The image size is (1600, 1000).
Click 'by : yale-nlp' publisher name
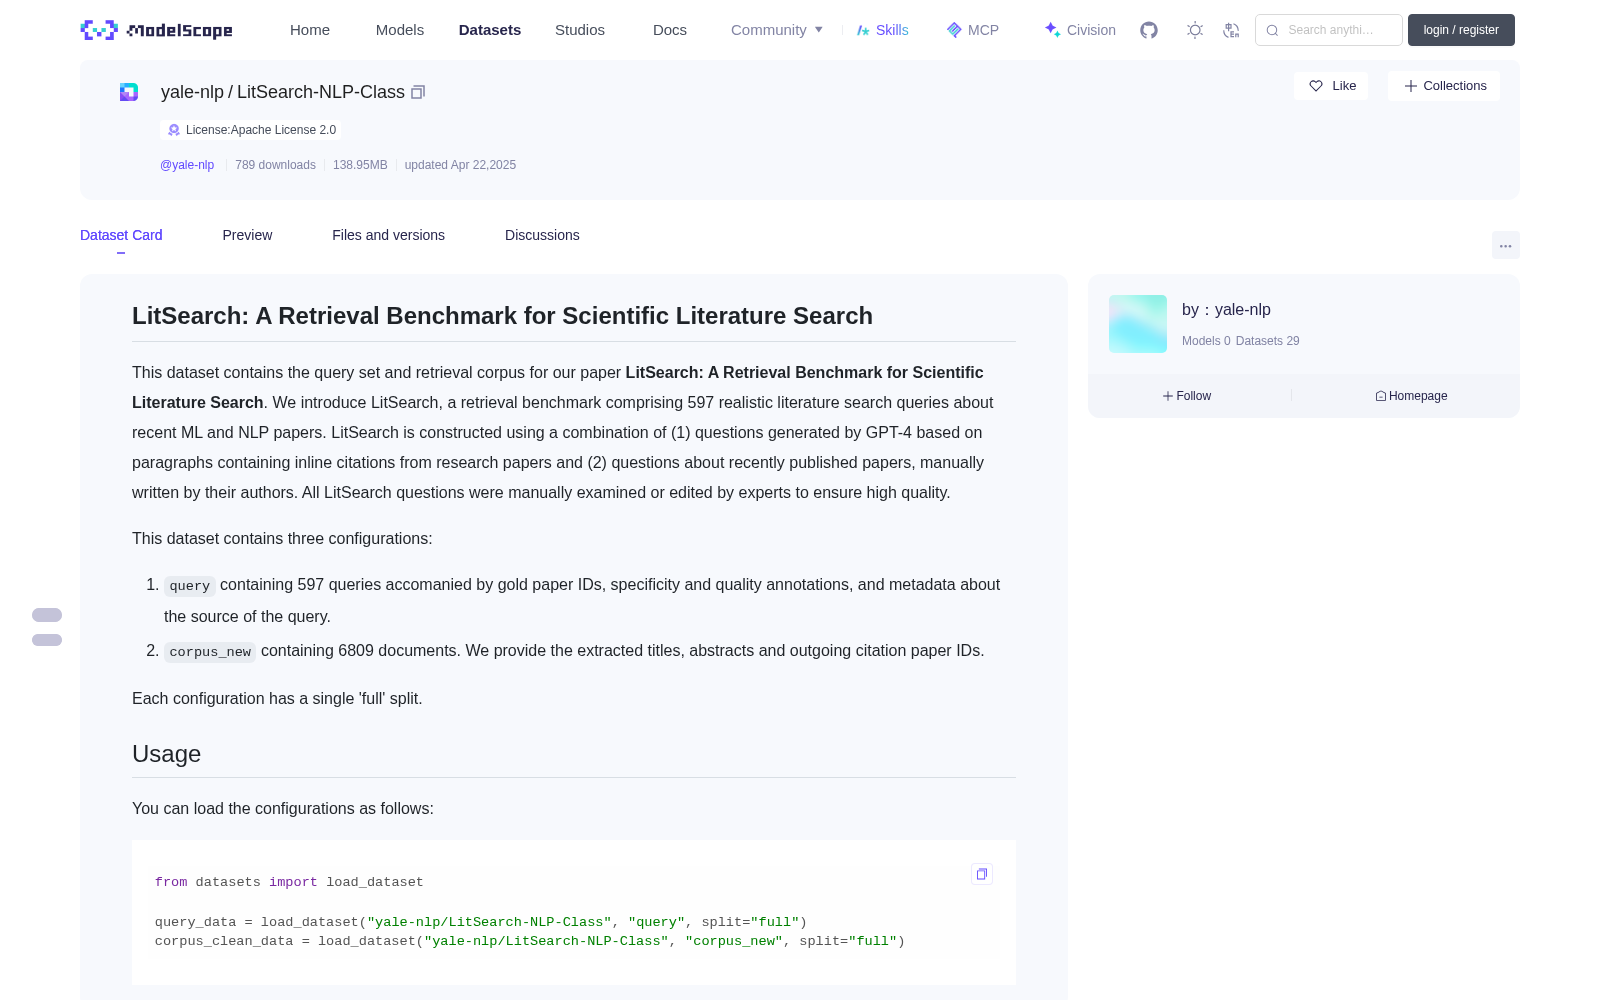point(1226,310)
